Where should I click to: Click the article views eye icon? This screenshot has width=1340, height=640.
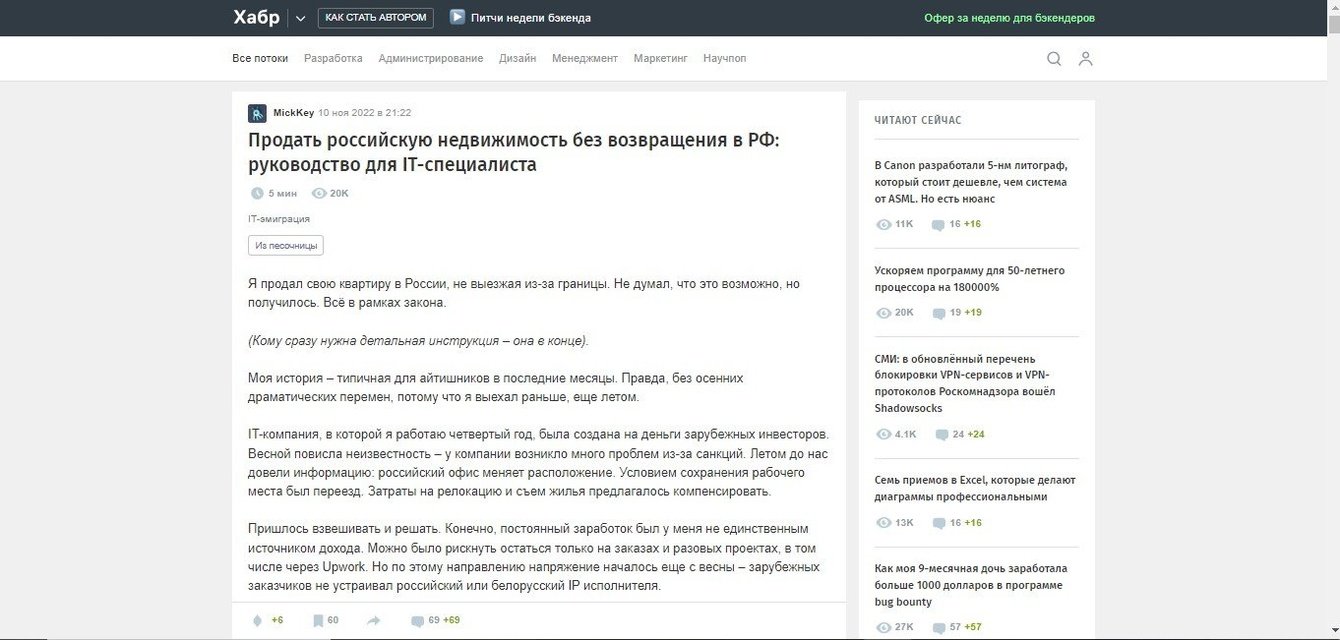319,193
